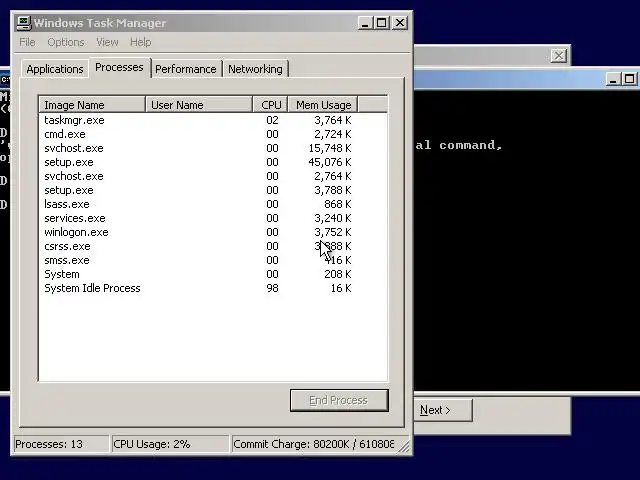Click the 98 CPU value for Idle Process
The height and width of the screenshot is (480, 640).
click(272, 288)
